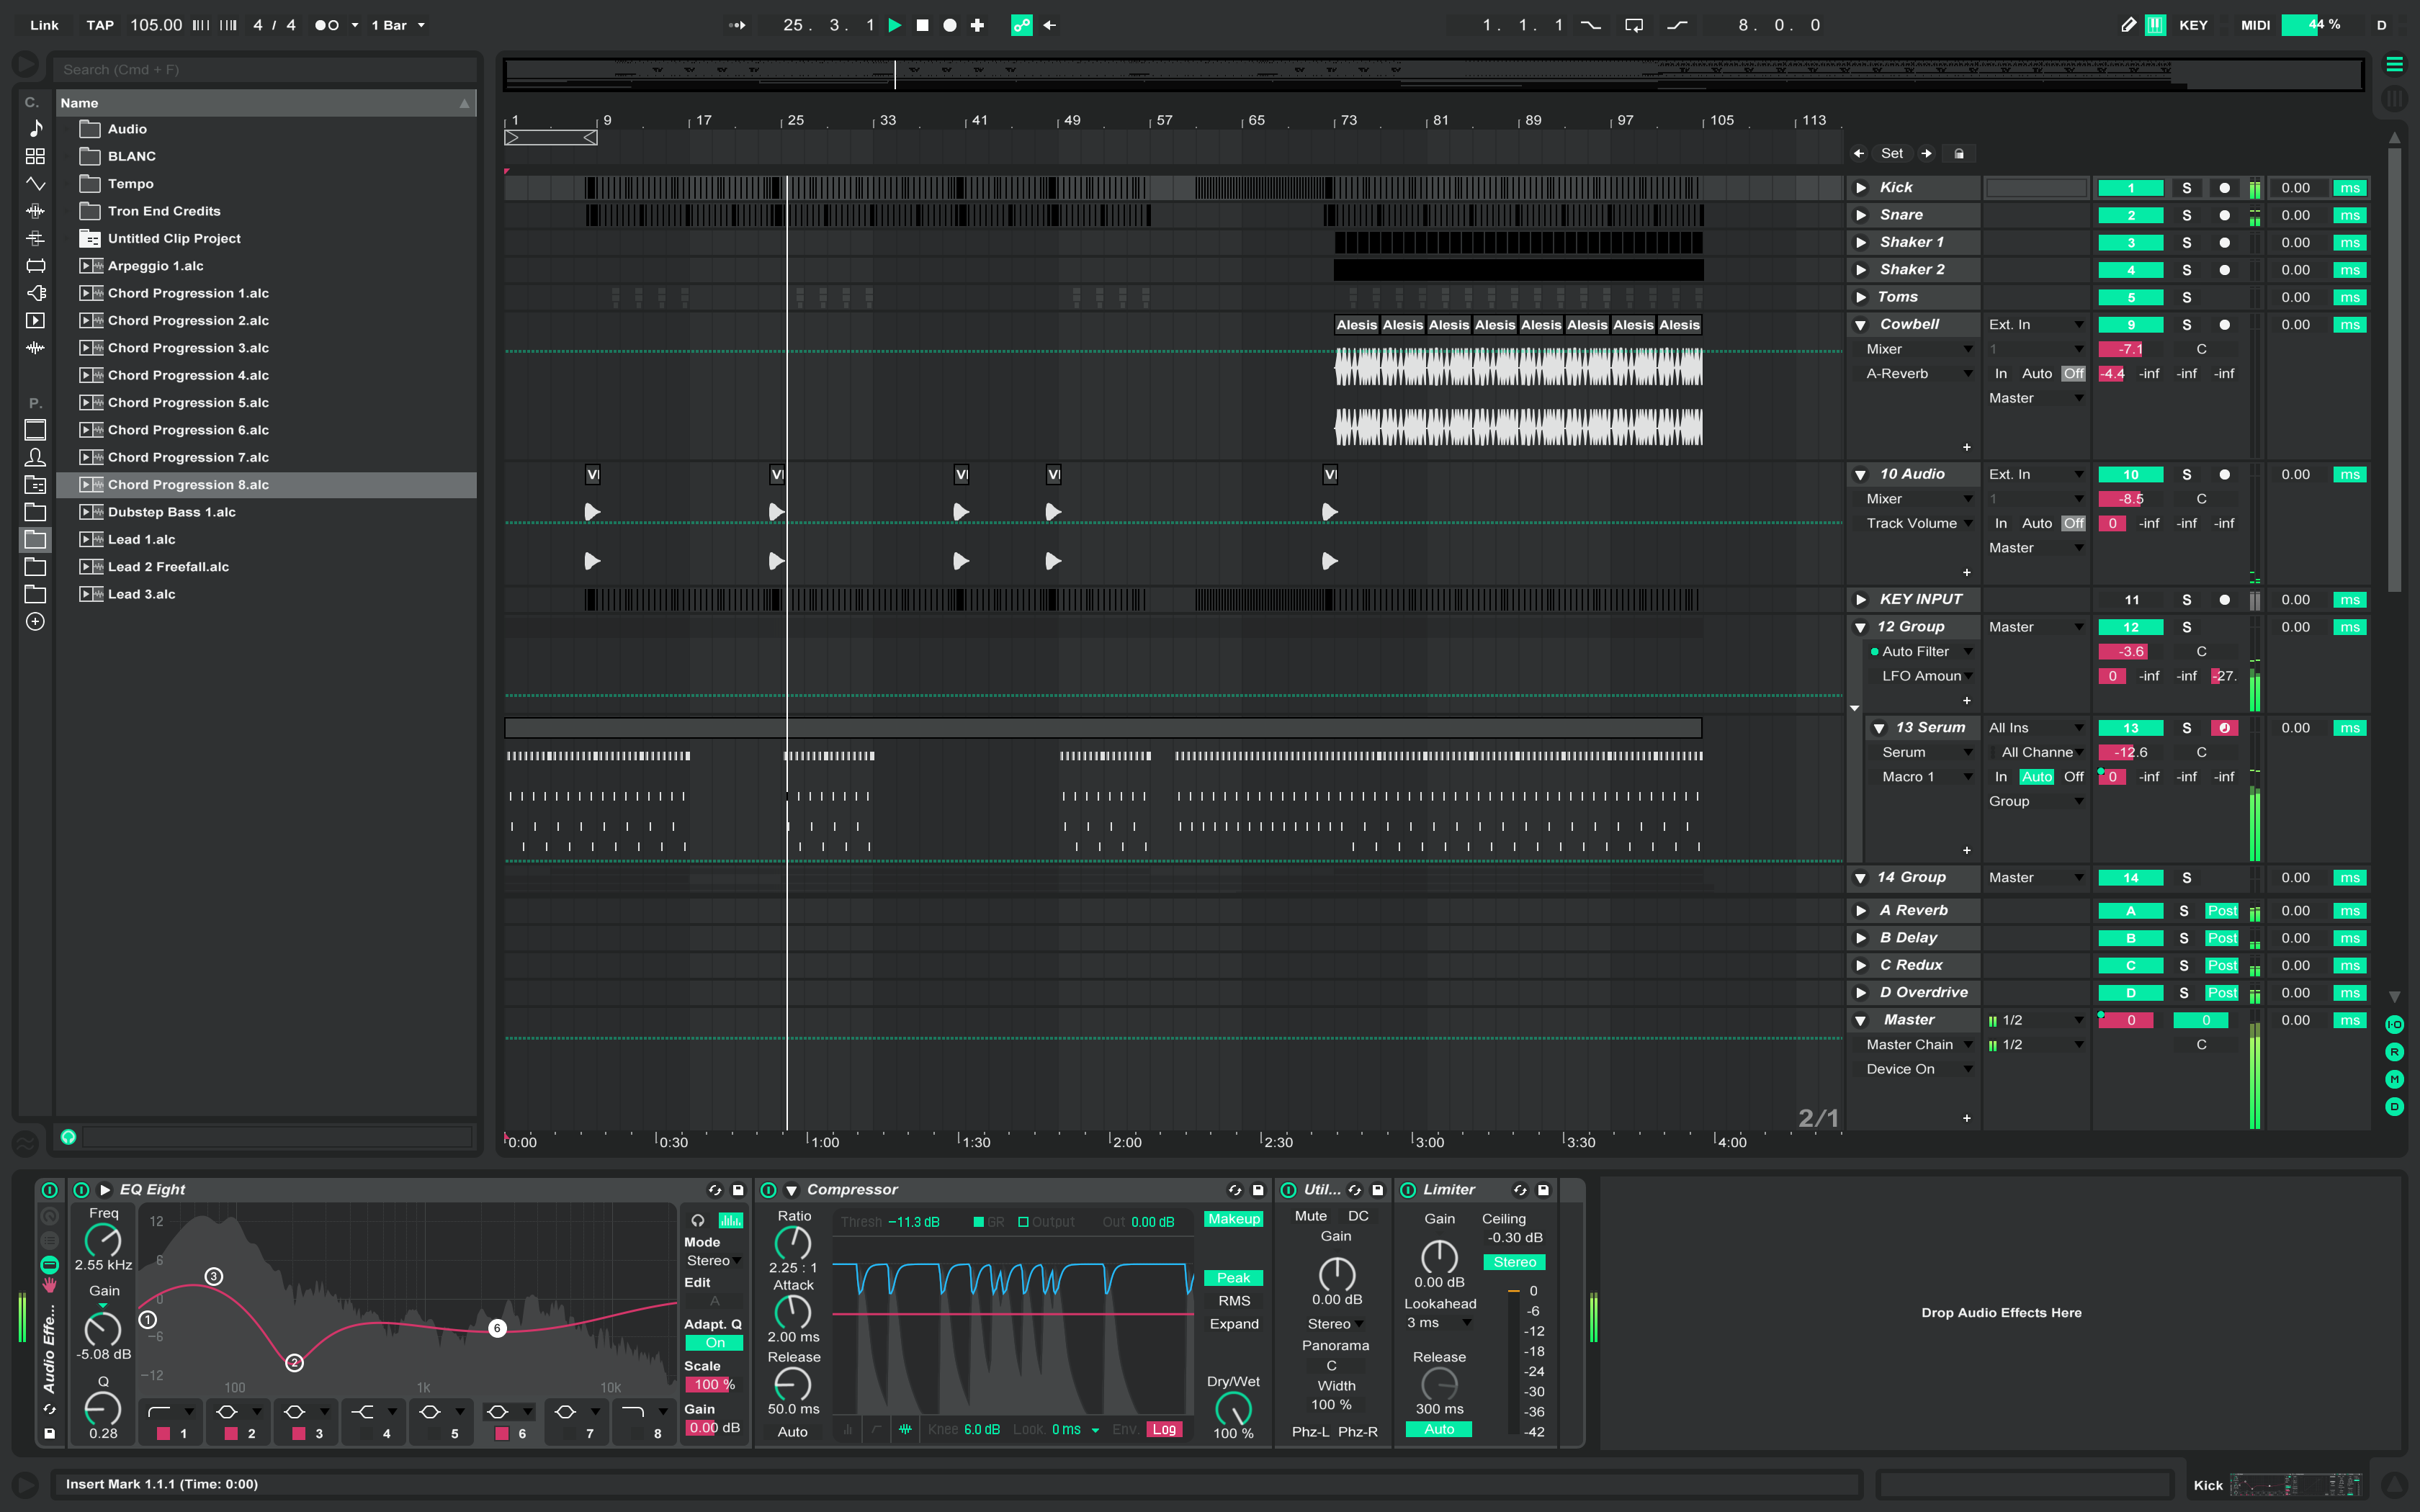
Task: Collapse the Cowbell track disclosure triangle
Action: (1861, 324)
